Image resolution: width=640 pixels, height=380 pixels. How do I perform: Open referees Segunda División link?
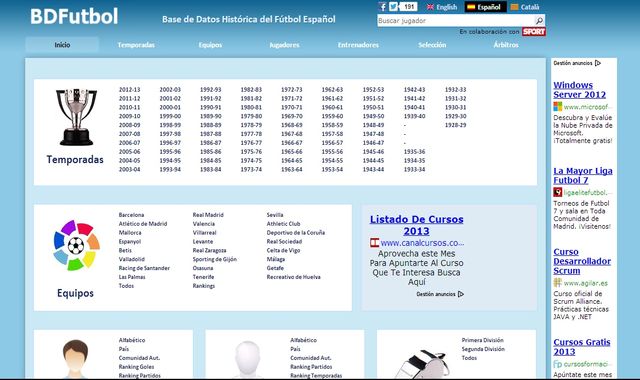click(483, 349)
